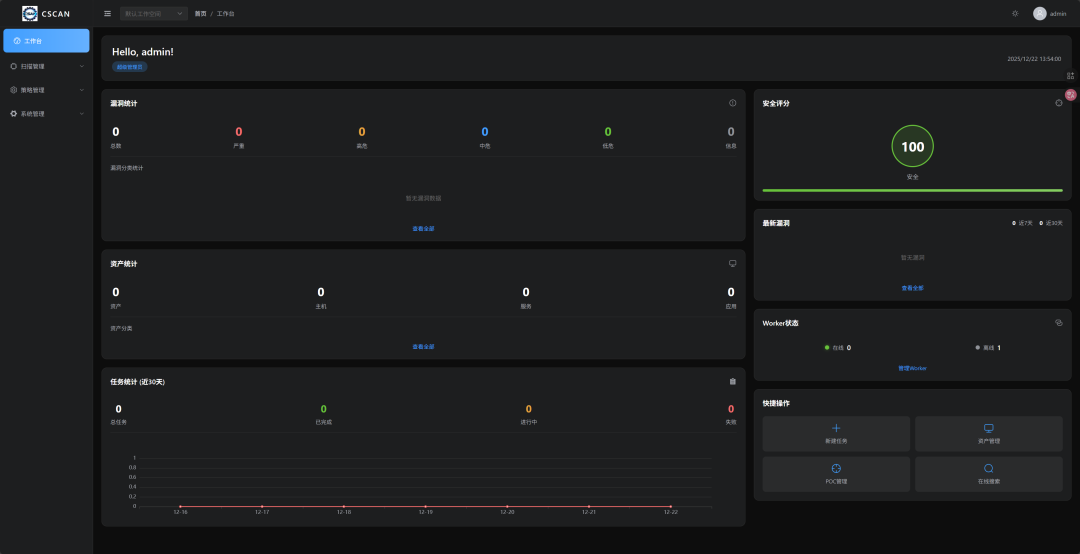Expand the 系统管理 sidebar menu
The height and width of the screenshot is (554, 1080).
point(46,114)
